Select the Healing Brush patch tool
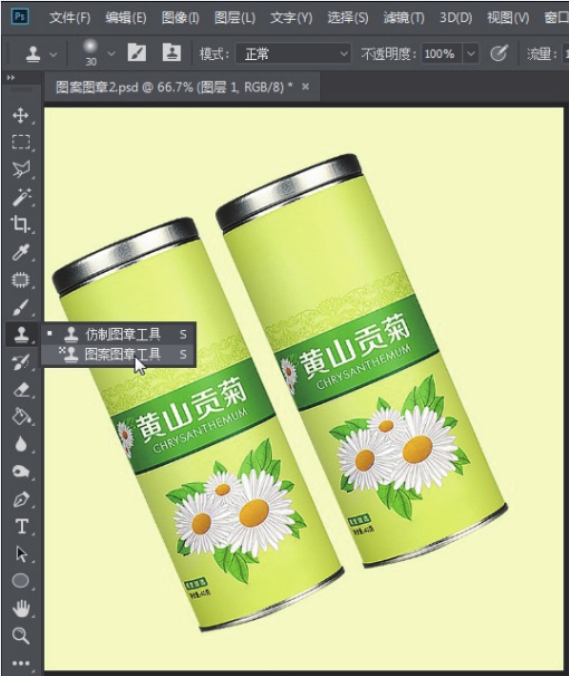 20,280
